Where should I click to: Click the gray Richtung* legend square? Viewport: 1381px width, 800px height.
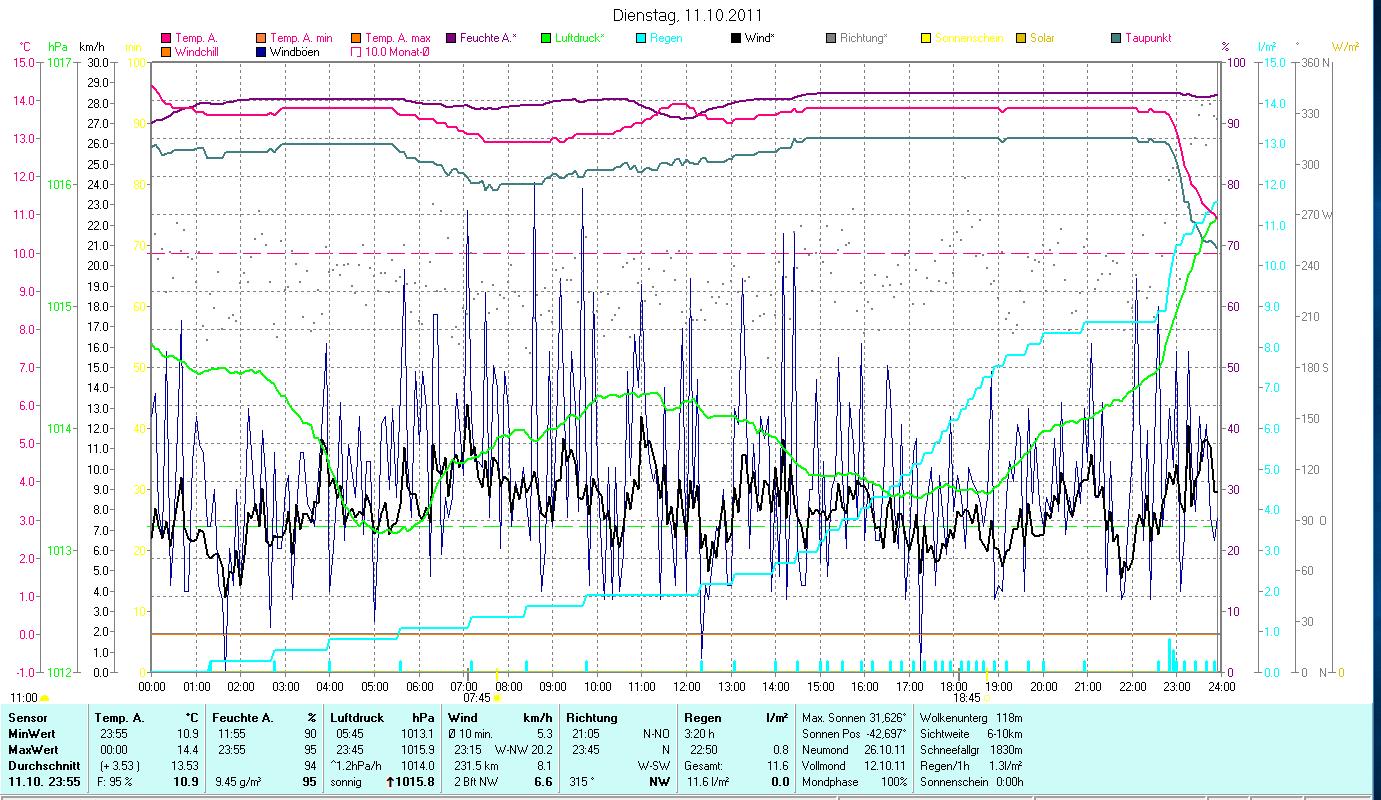tap(831, 39)
